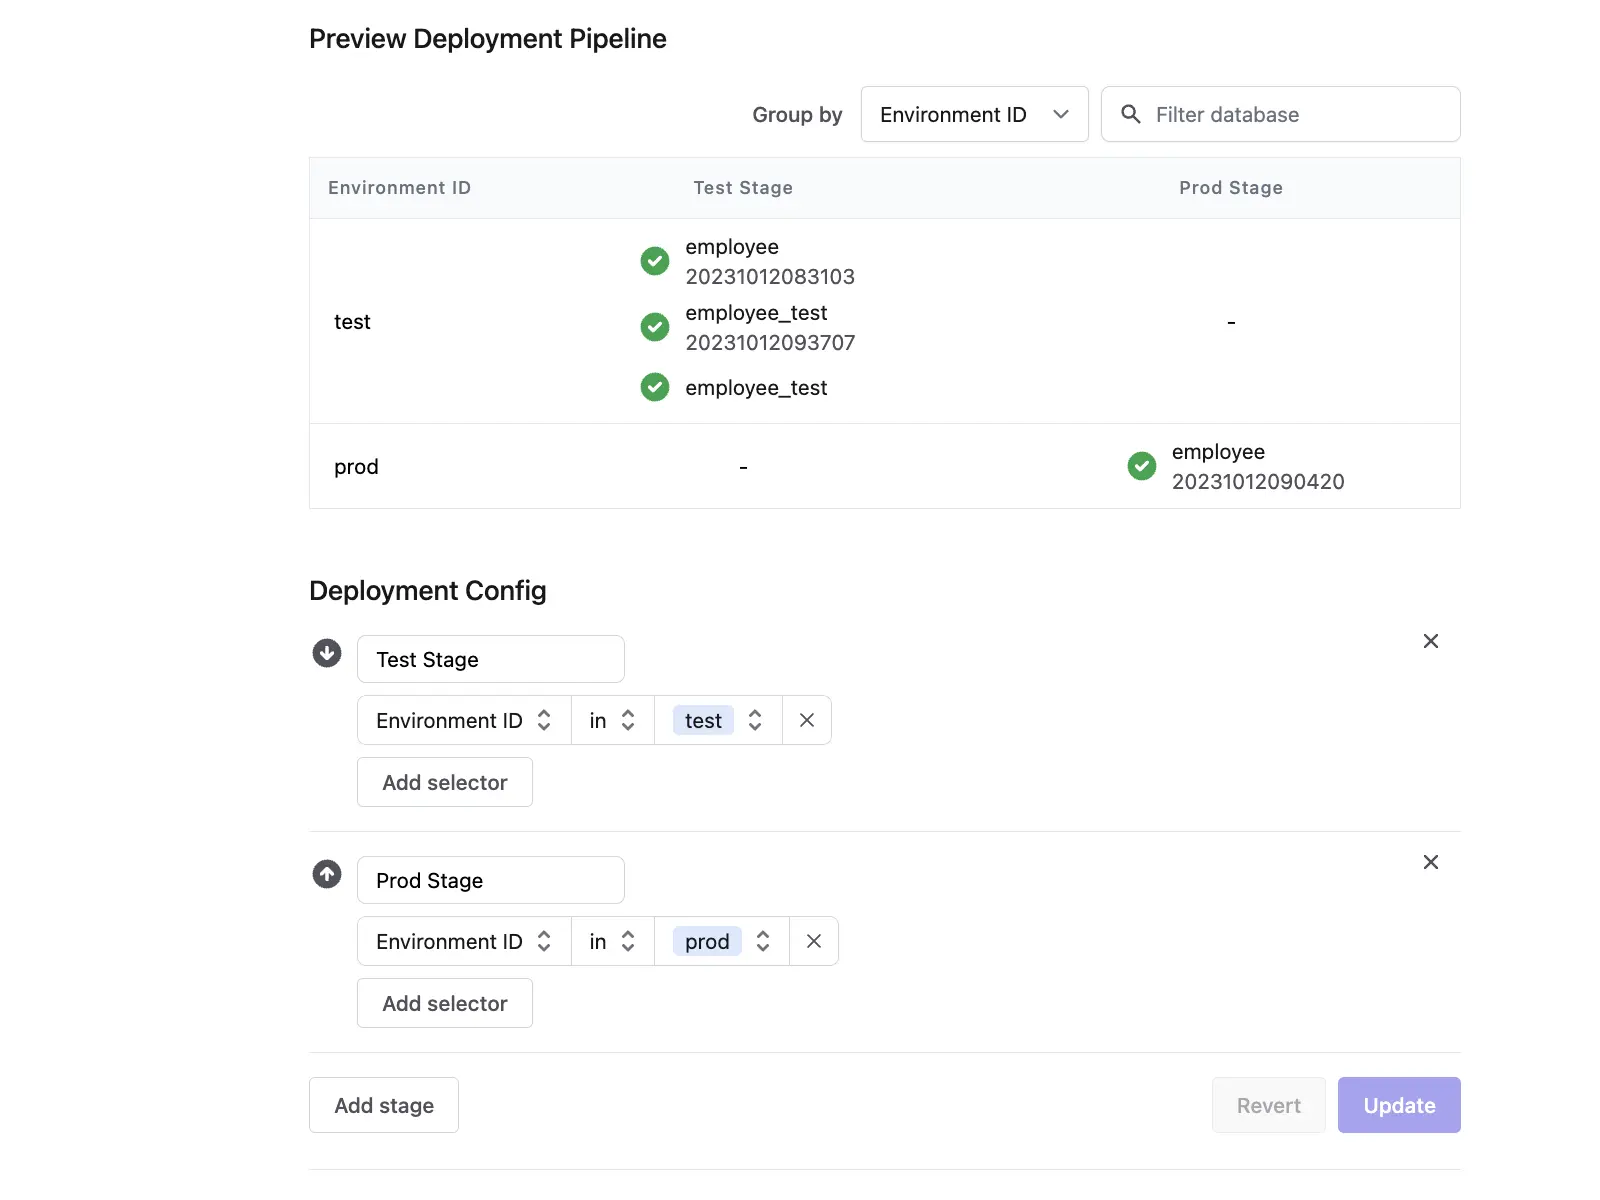1600x1200 pixels.
Task: Click the Test Stage name field
Action: point(490,659)
